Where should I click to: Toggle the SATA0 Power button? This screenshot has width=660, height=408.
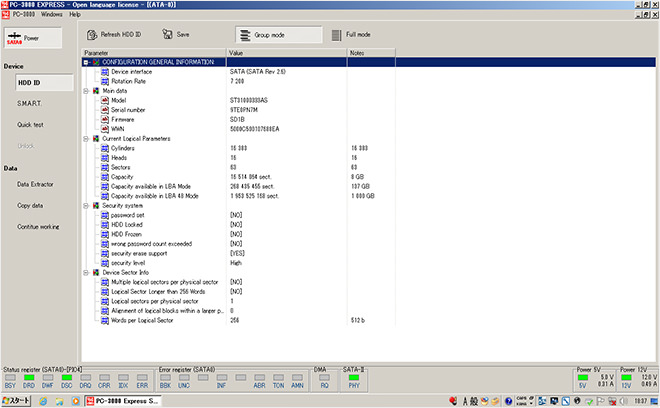[x=33, y=38]
